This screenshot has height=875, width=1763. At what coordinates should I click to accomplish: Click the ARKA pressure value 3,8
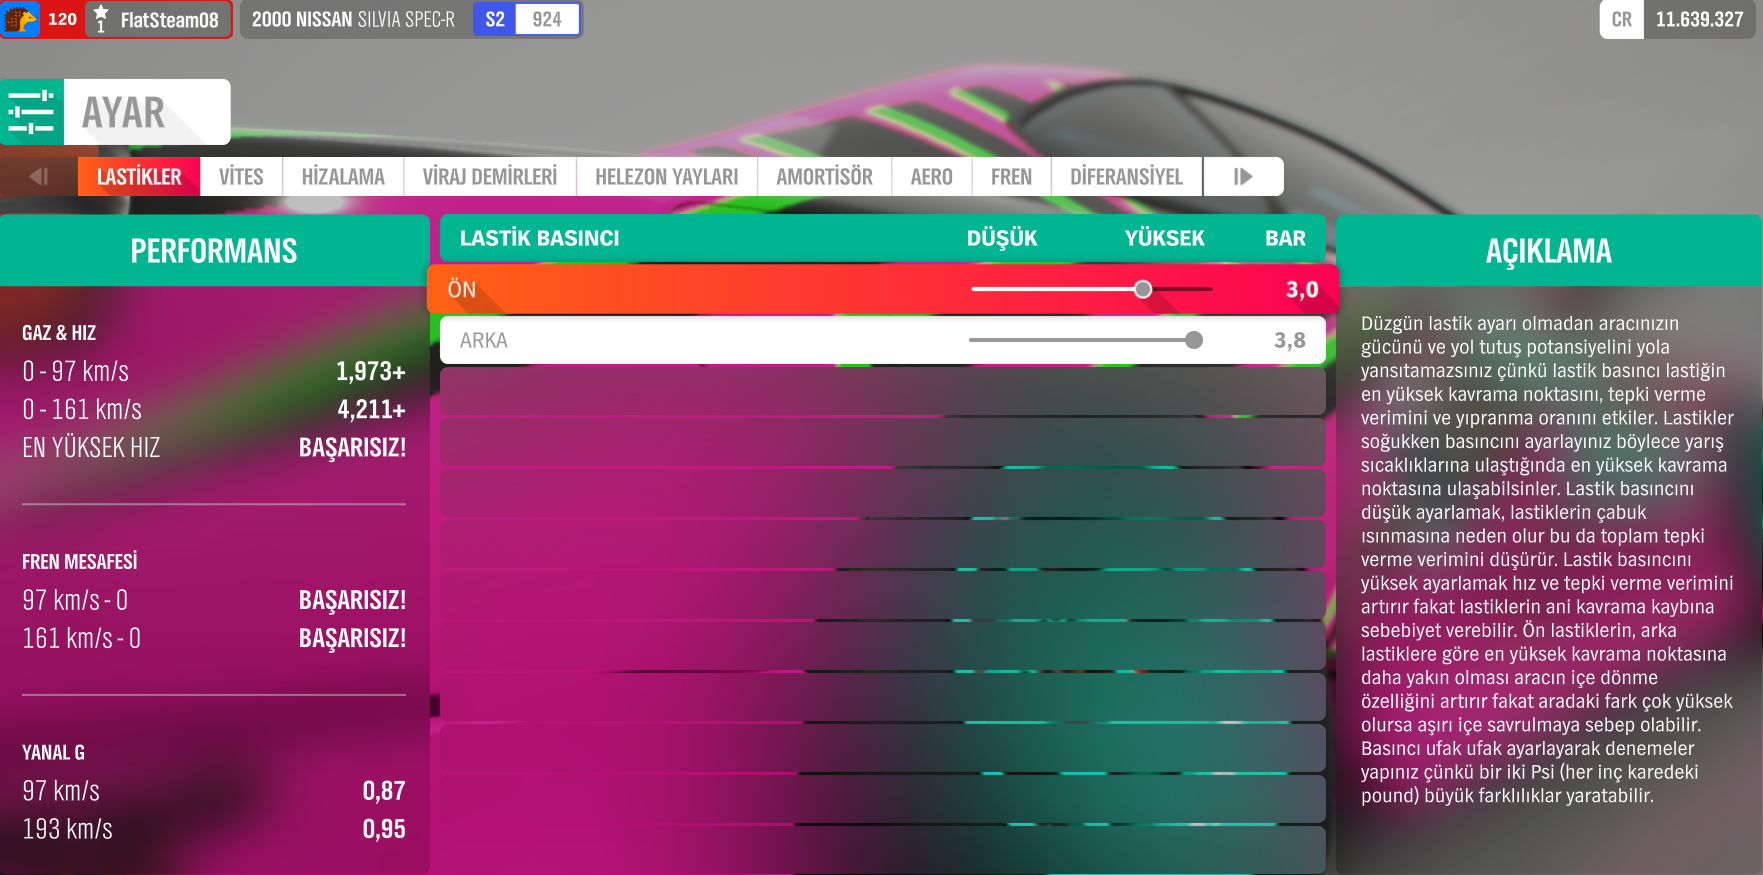click(1290, 341)
